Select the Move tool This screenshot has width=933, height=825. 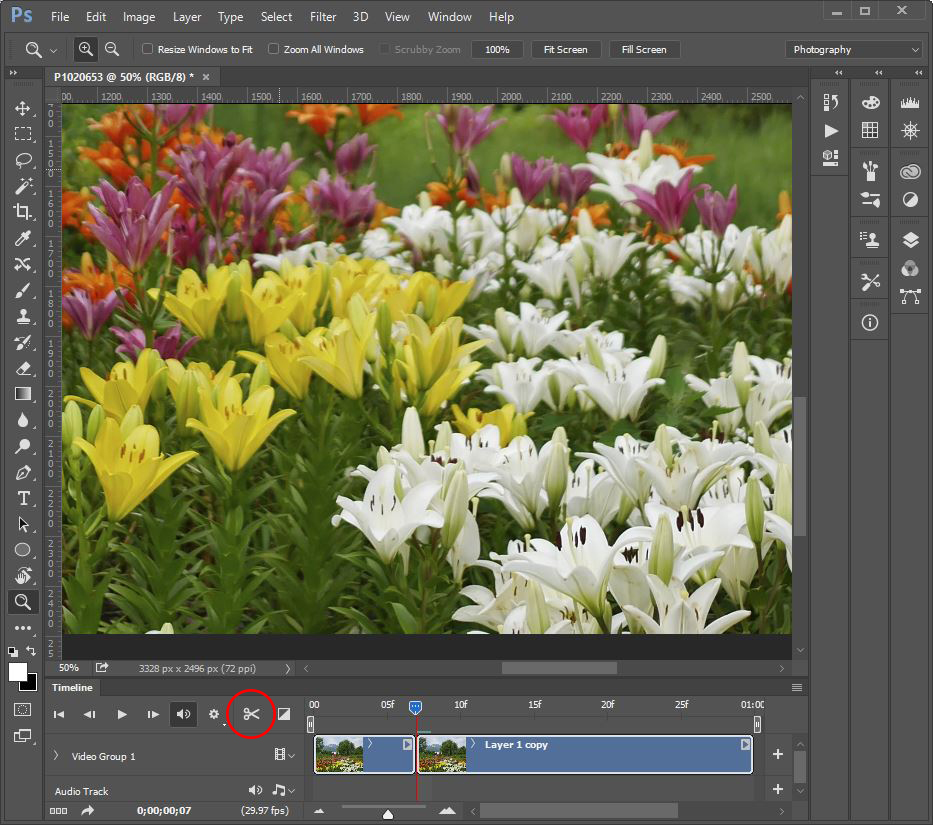[x=22, y=108]
